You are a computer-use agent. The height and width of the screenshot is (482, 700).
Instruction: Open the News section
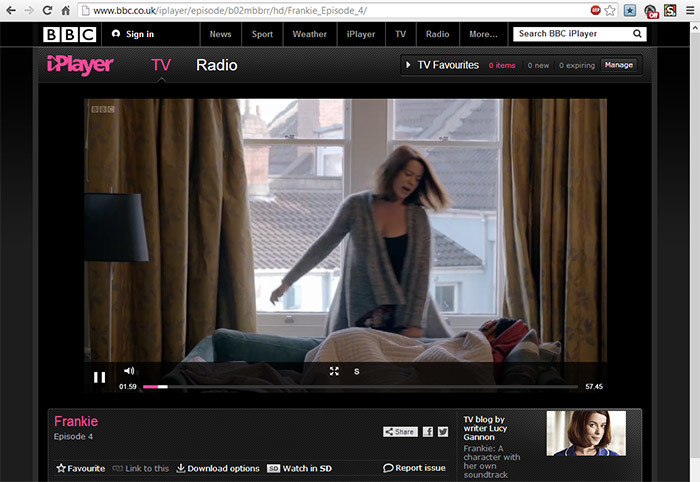tap(221, 34)
